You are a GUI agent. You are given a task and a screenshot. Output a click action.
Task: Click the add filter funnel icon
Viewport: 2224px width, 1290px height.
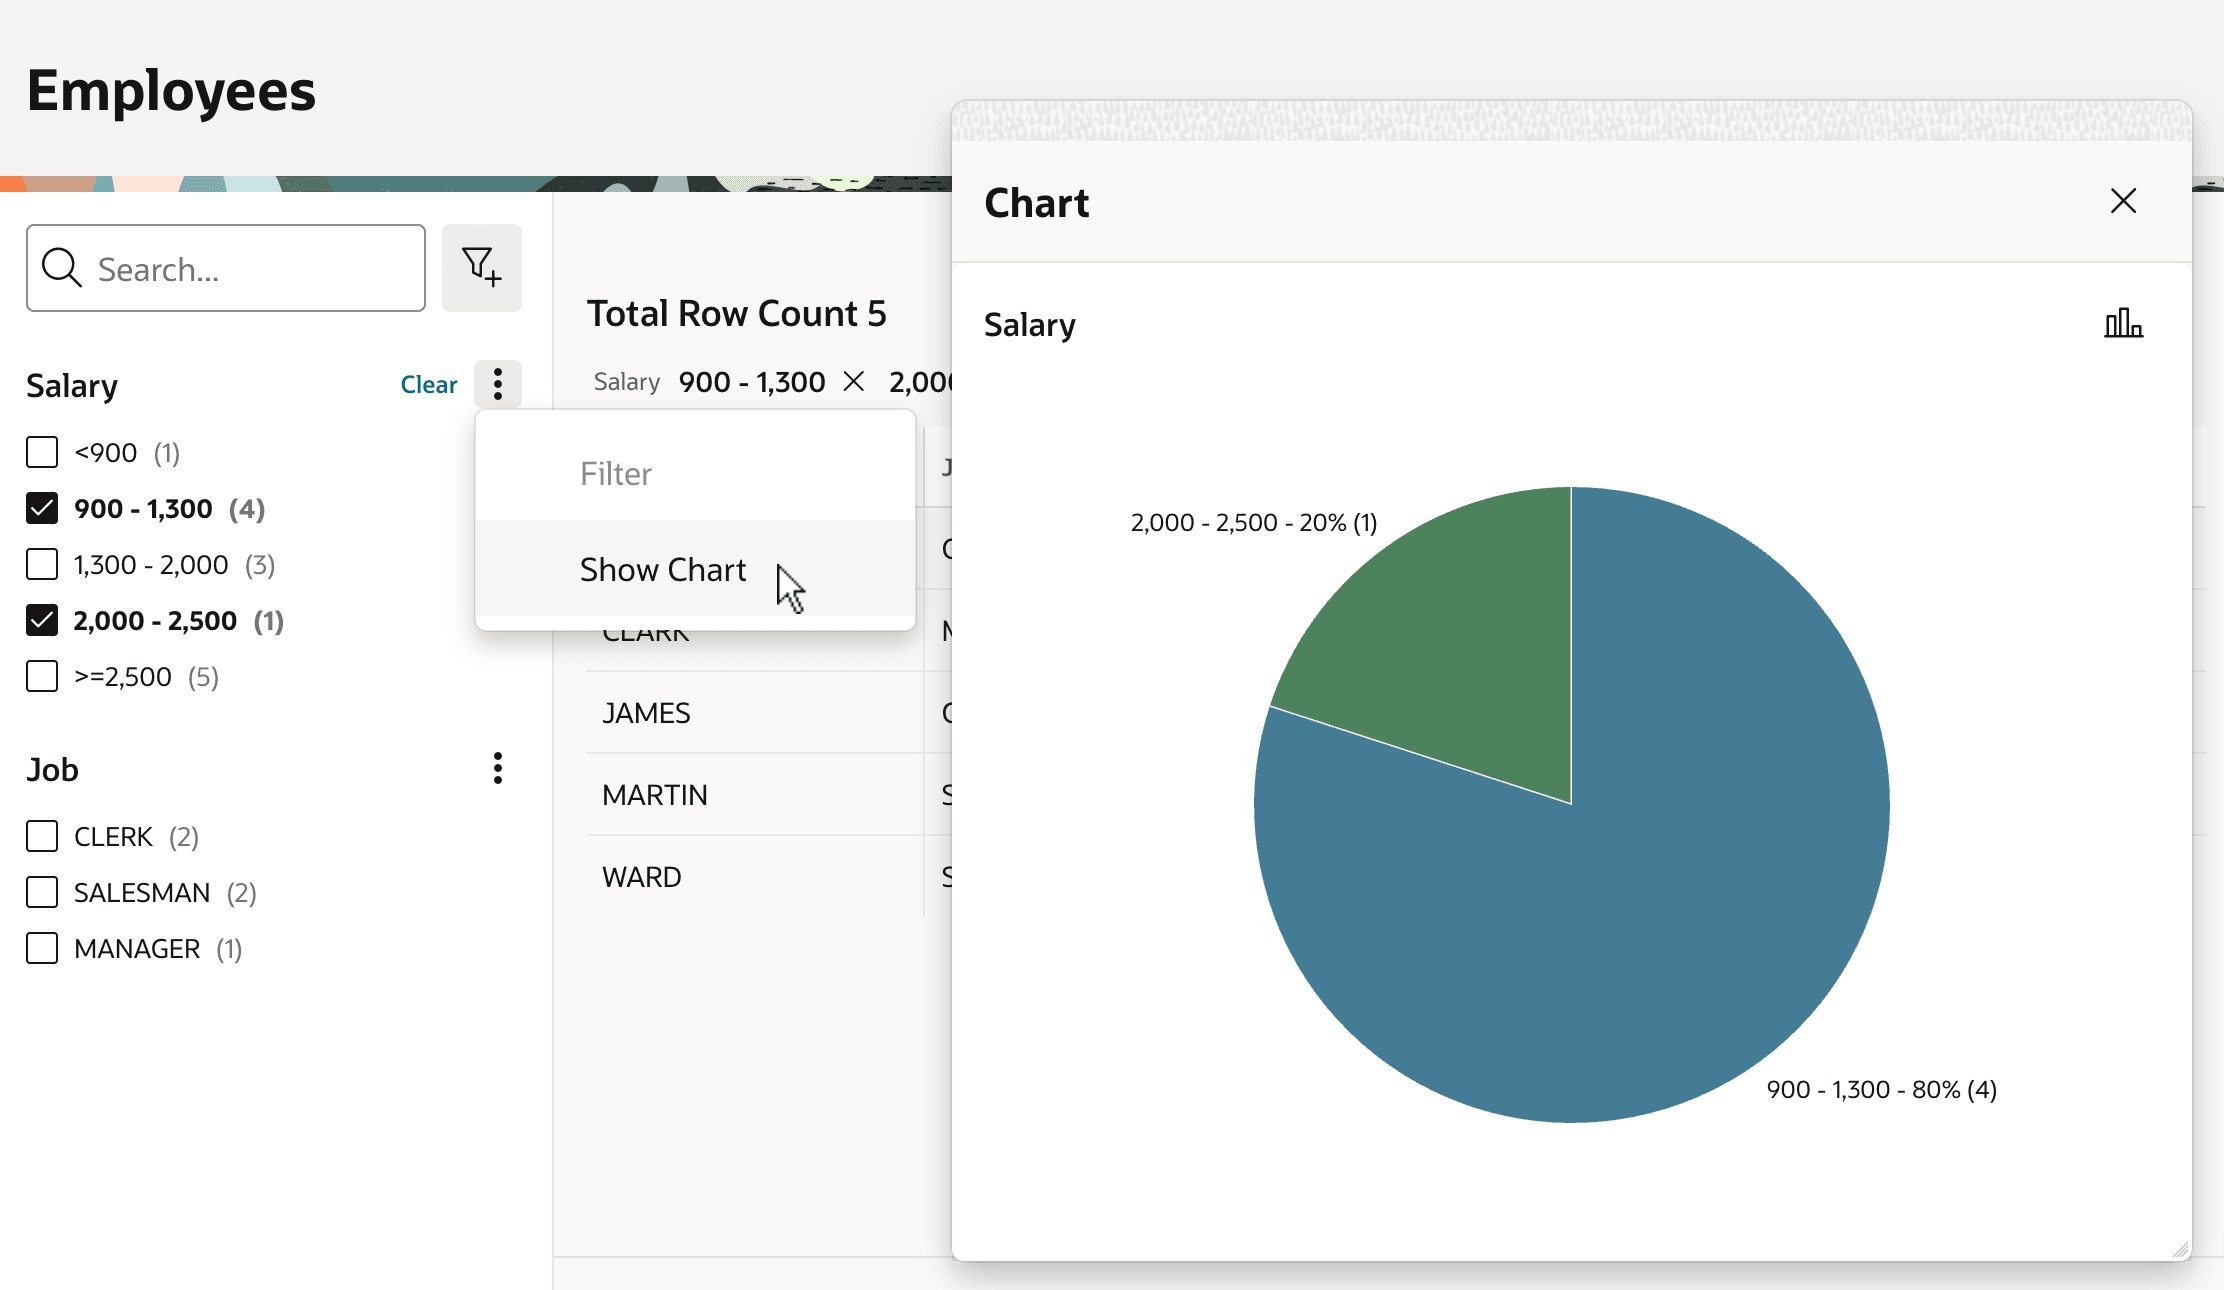click(x=482, y=268)
